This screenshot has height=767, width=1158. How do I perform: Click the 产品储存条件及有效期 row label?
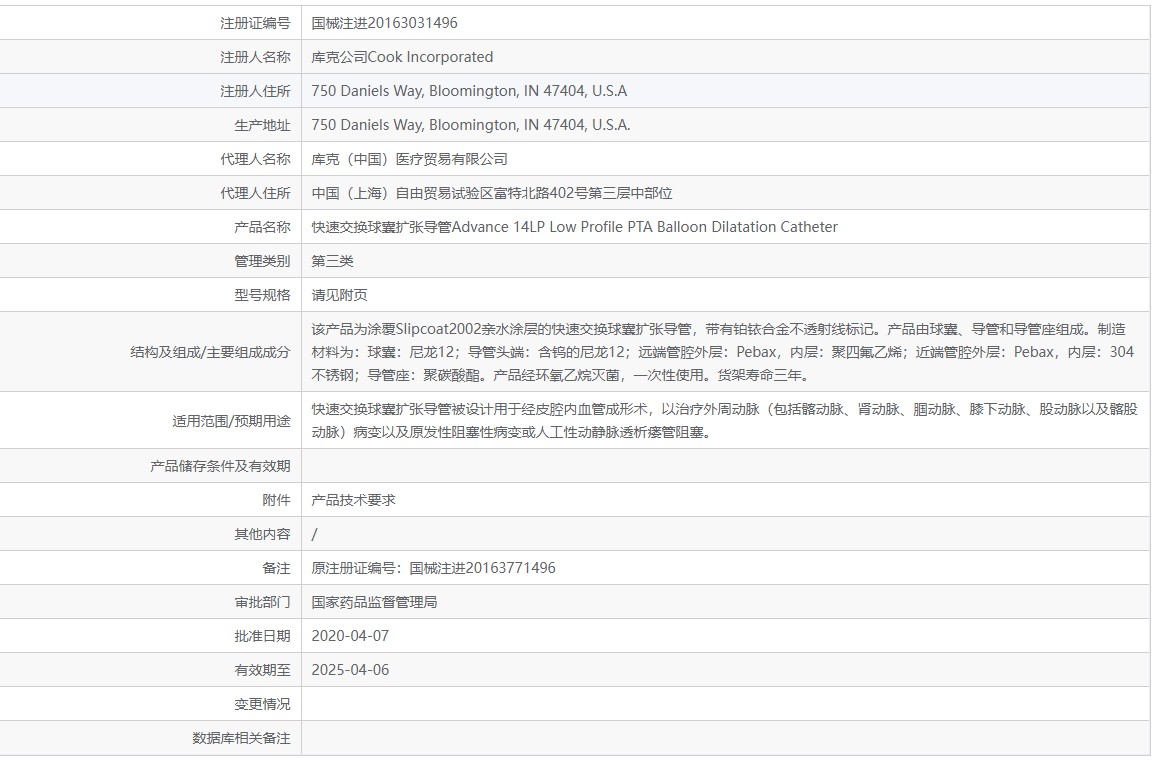click(220, 466)
